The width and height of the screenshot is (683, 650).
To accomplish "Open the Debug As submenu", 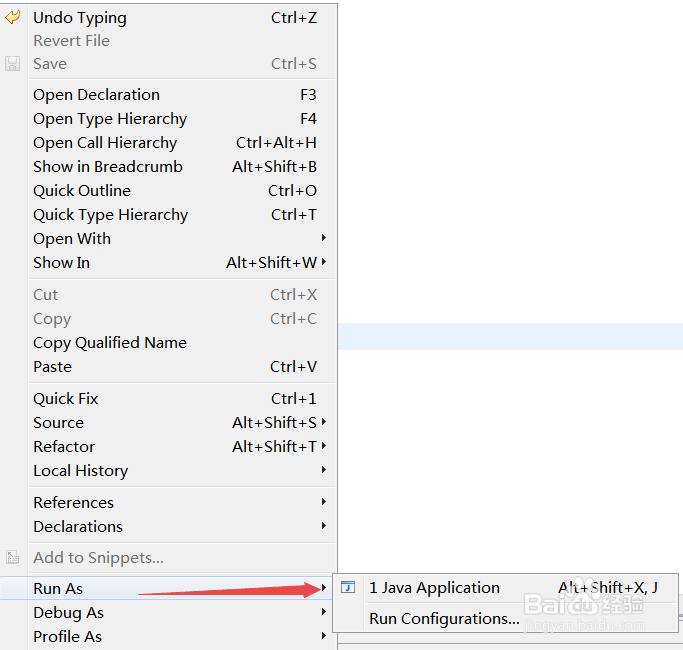I will pos(68,613).
